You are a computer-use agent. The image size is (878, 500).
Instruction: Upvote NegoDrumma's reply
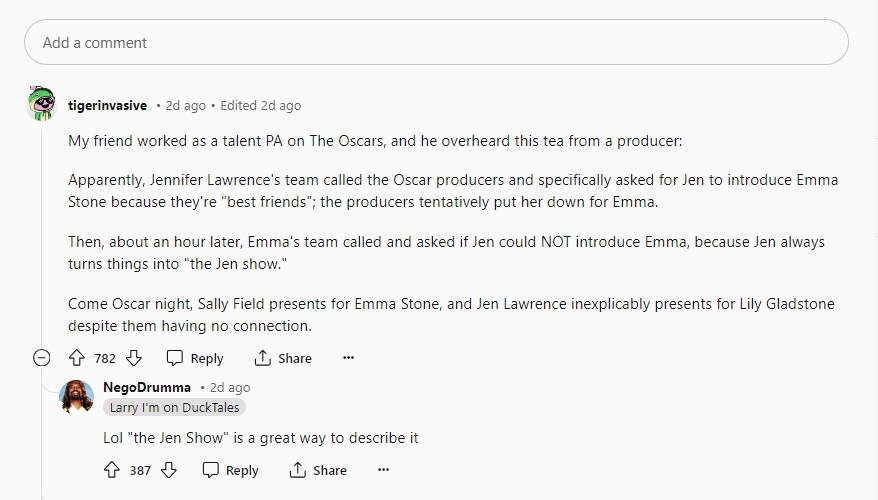(112, 470)
